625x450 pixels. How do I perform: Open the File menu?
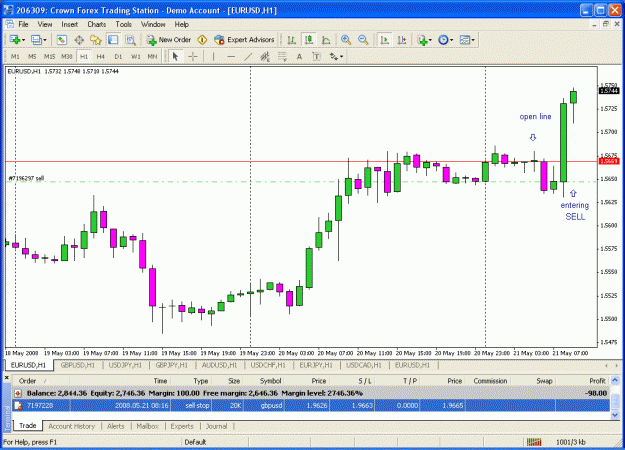(24, 24)
